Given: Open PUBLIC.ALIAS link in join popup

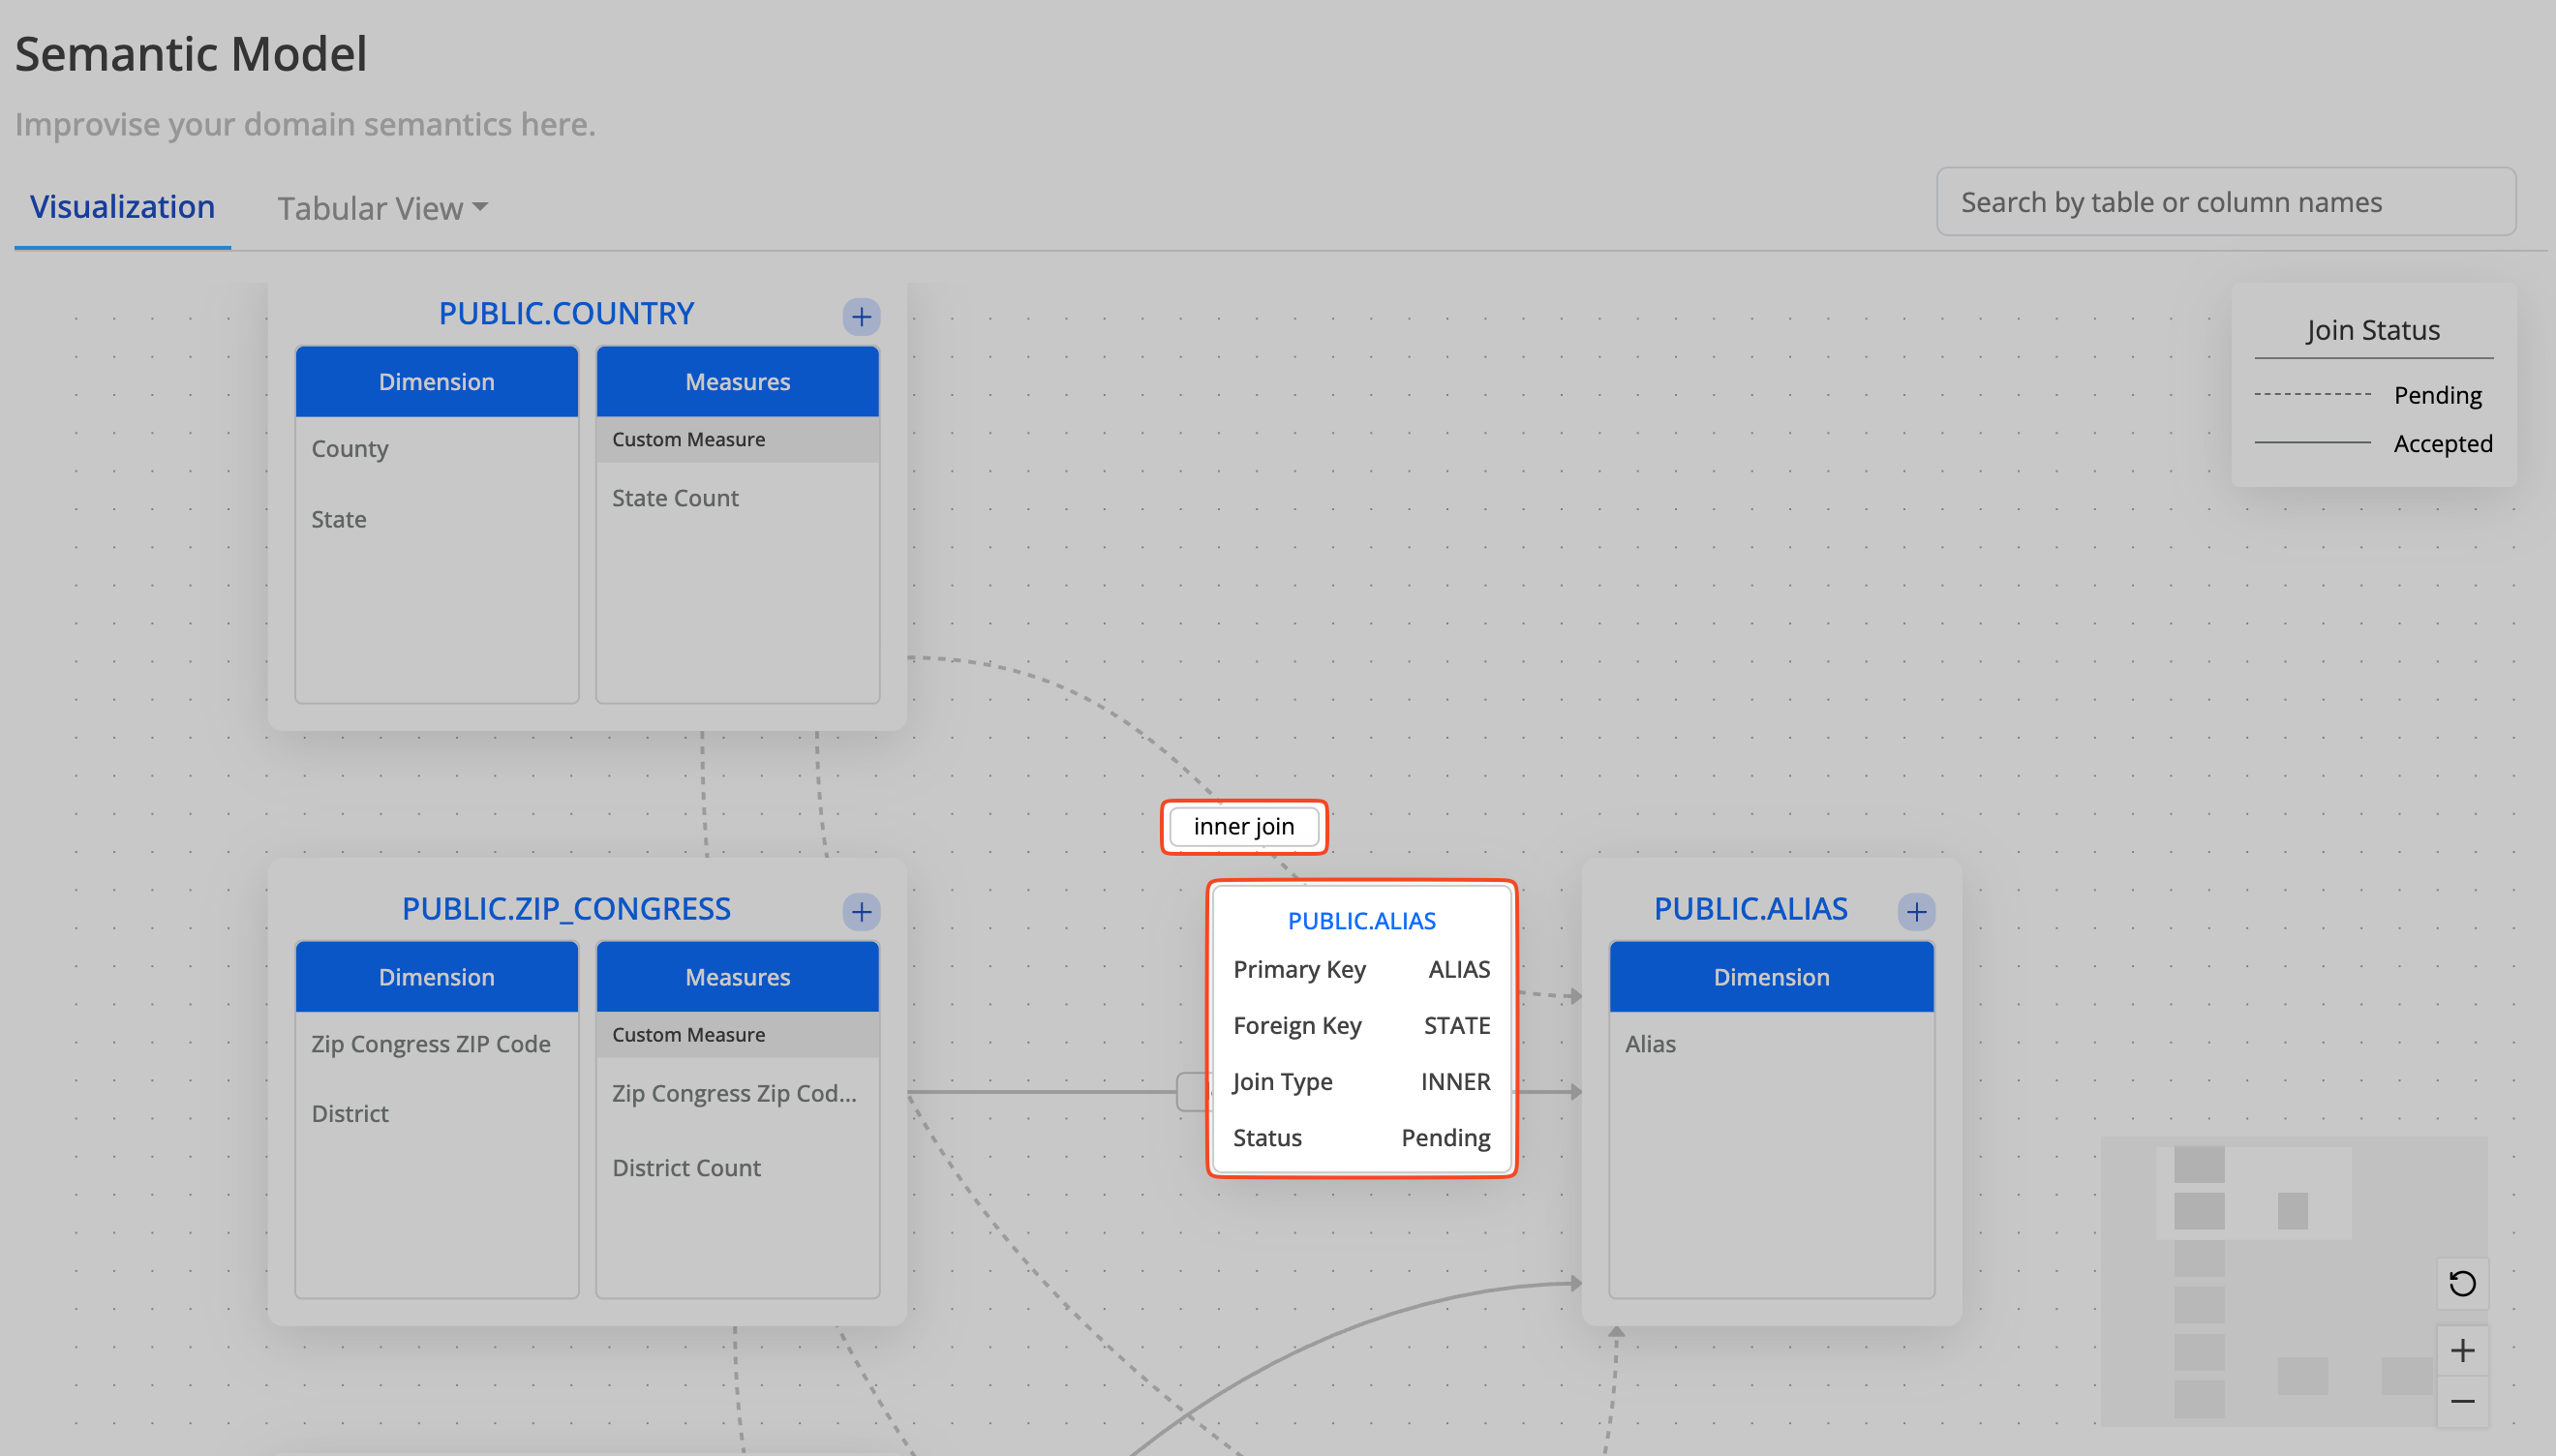Looking at the screenshot, I should tap(1361, 920).
